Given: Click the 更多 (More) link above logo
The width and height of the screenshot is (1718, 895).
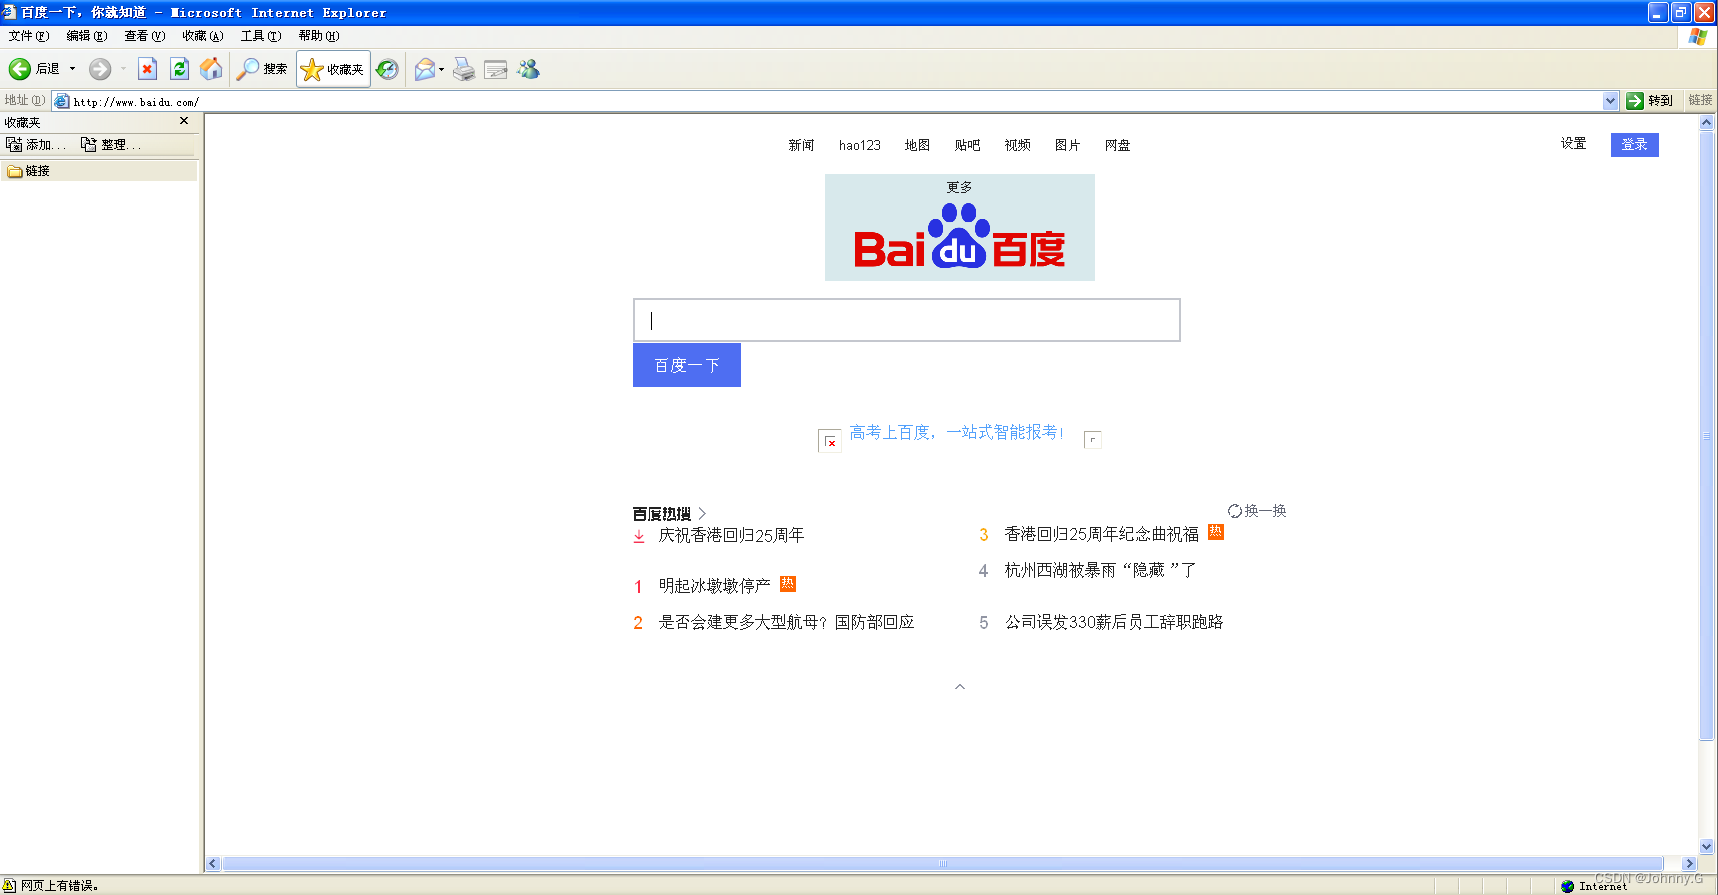Looking at the screenshot, I should (959, 187).
